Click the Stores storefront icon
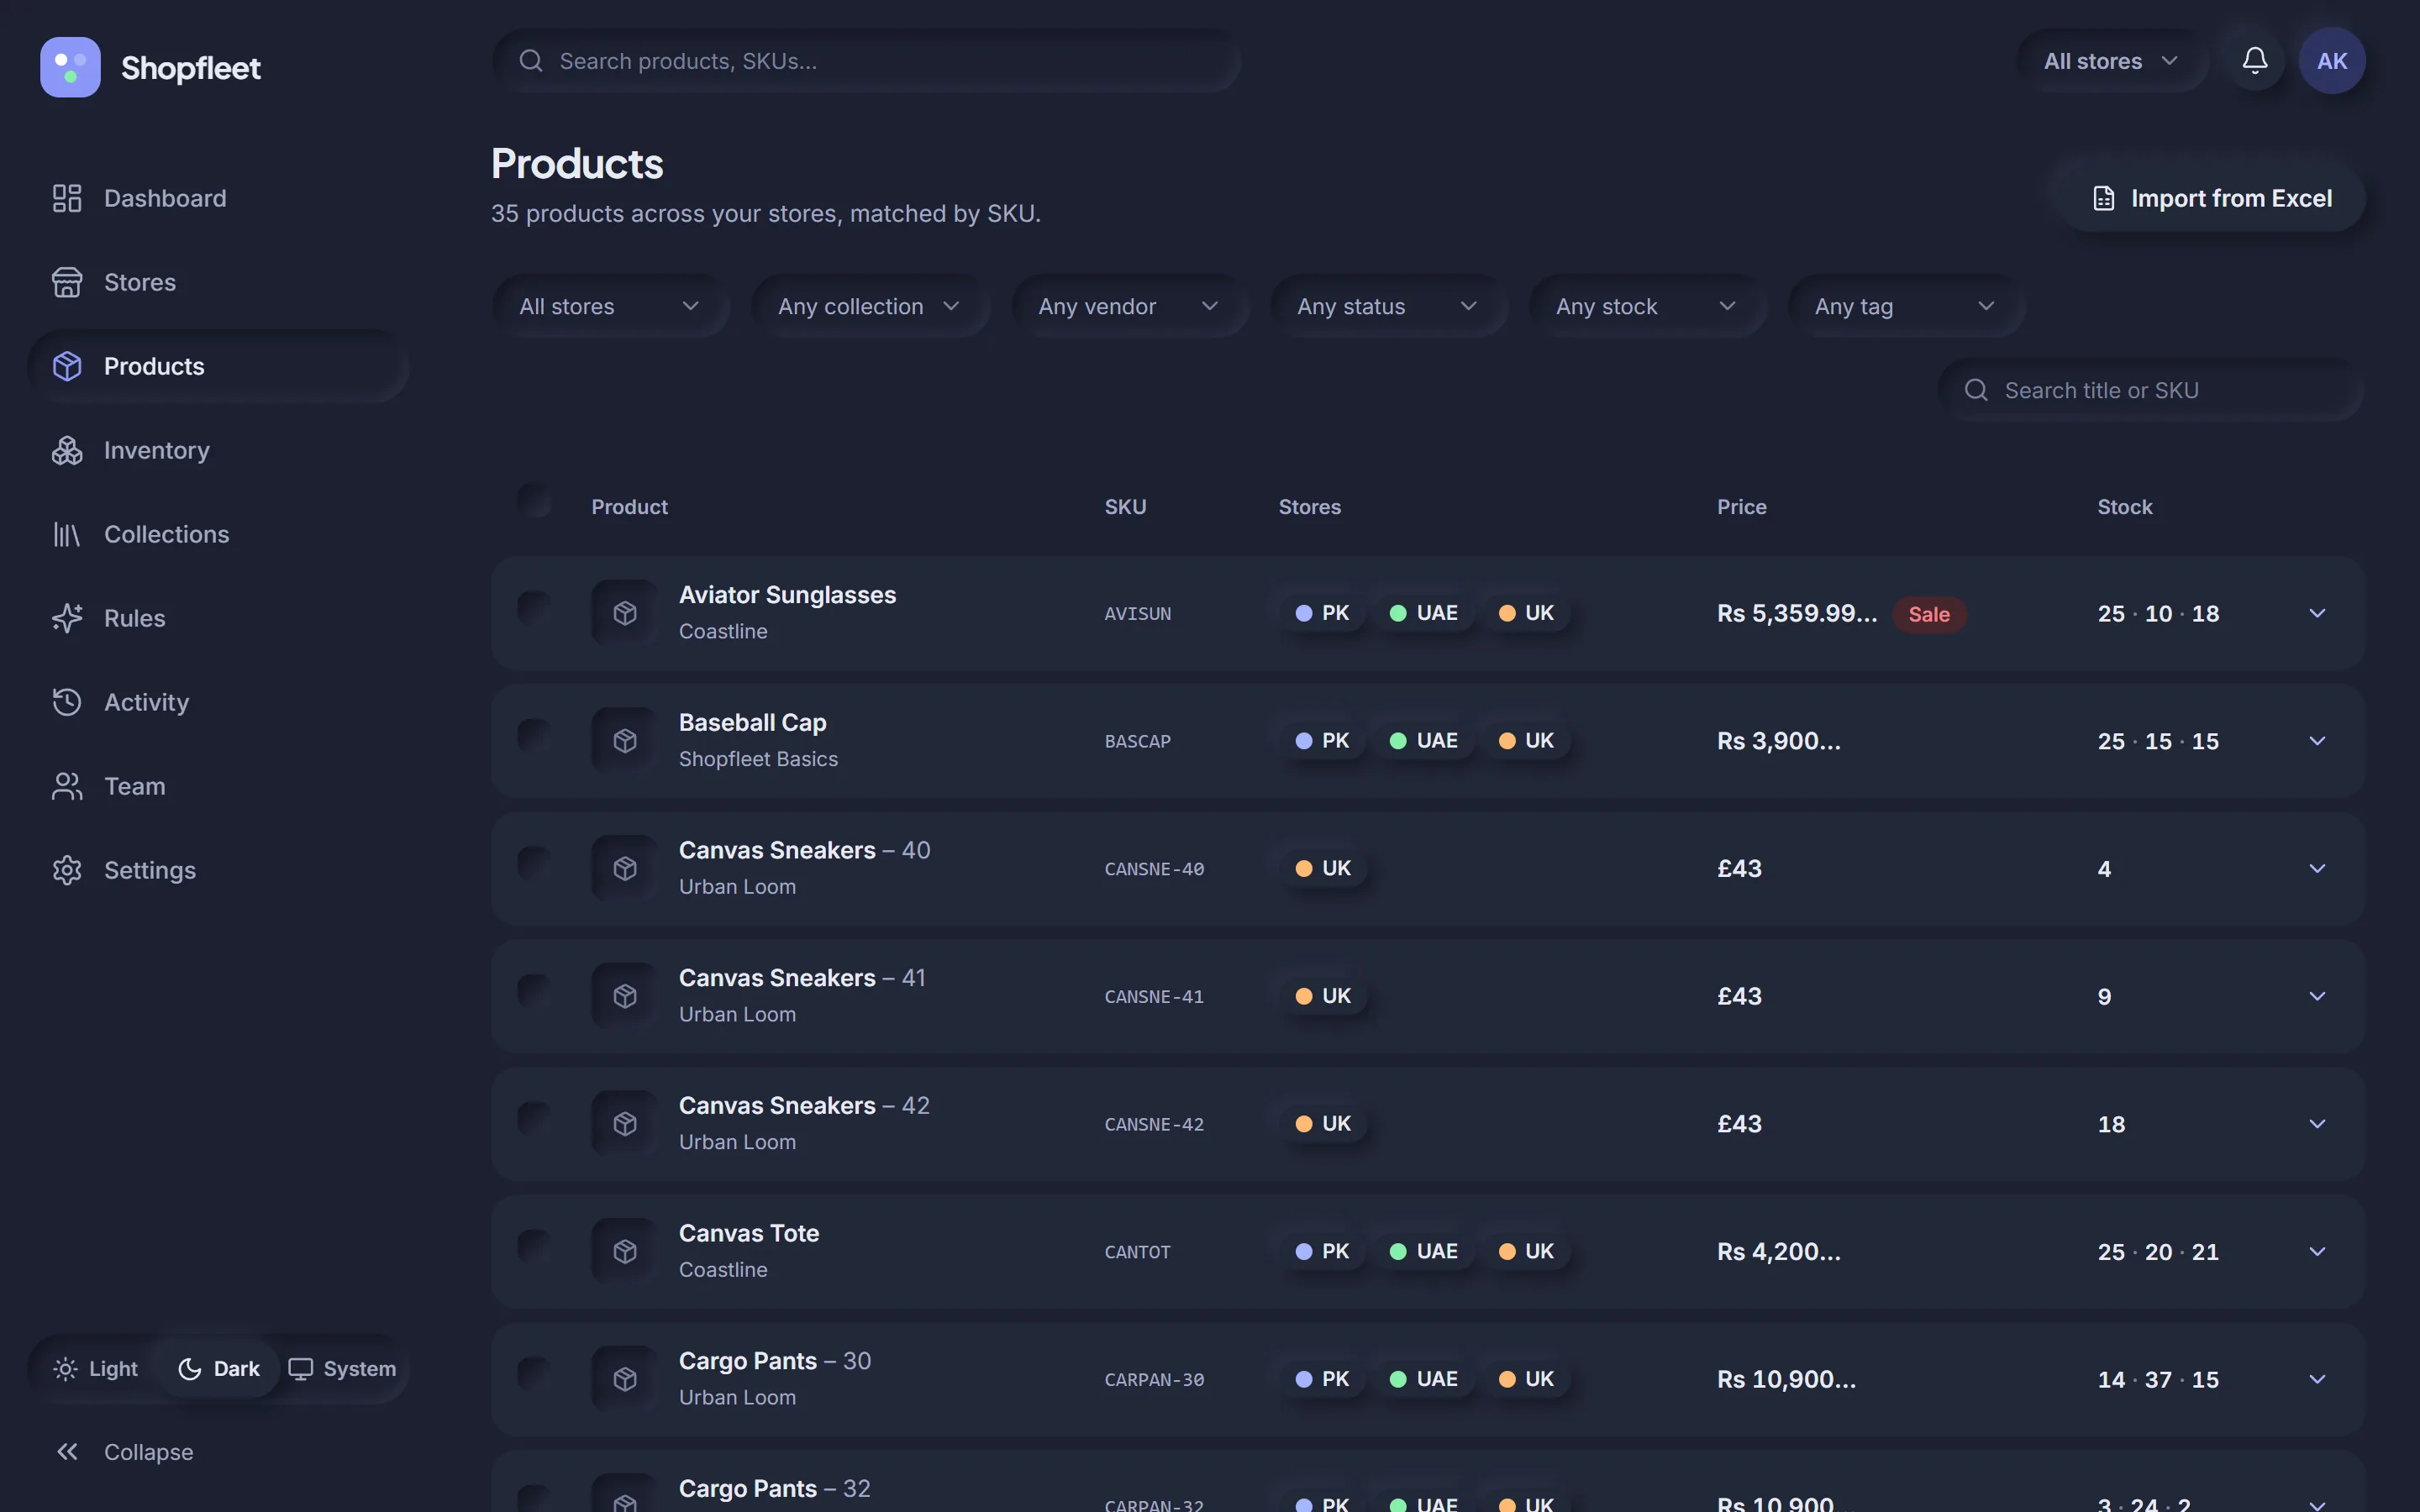Viewport: 2420px width, 1512px height. [x=67, y=282]
